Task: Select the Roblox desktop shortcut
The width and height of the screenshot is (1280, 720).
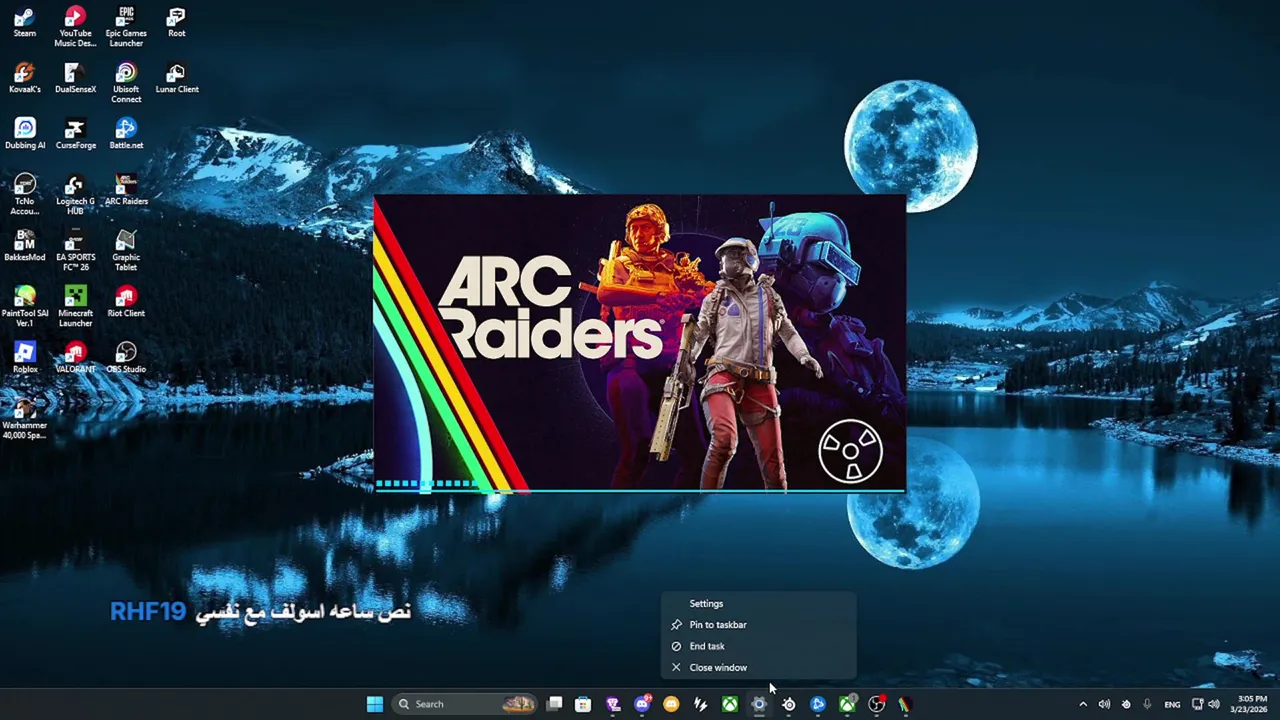Action: tap(25, 359)
